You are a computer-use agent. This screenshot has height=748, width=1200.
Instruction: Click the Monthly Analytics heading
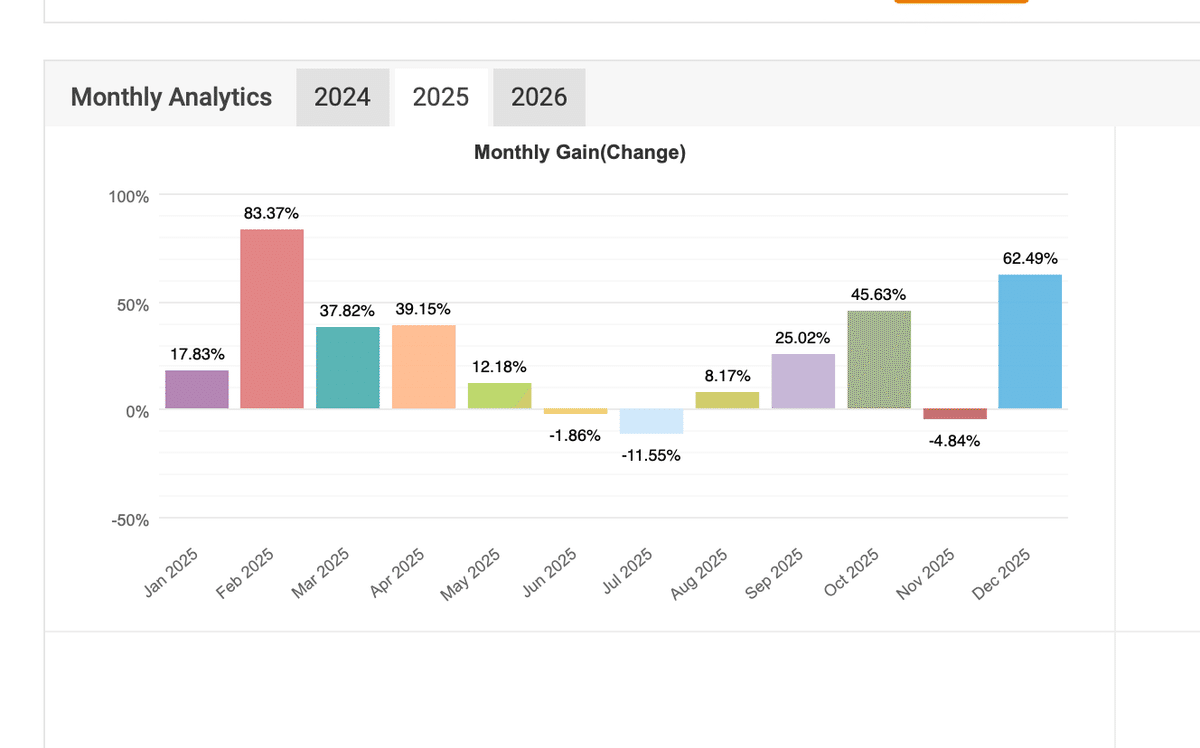coord(171,97)
